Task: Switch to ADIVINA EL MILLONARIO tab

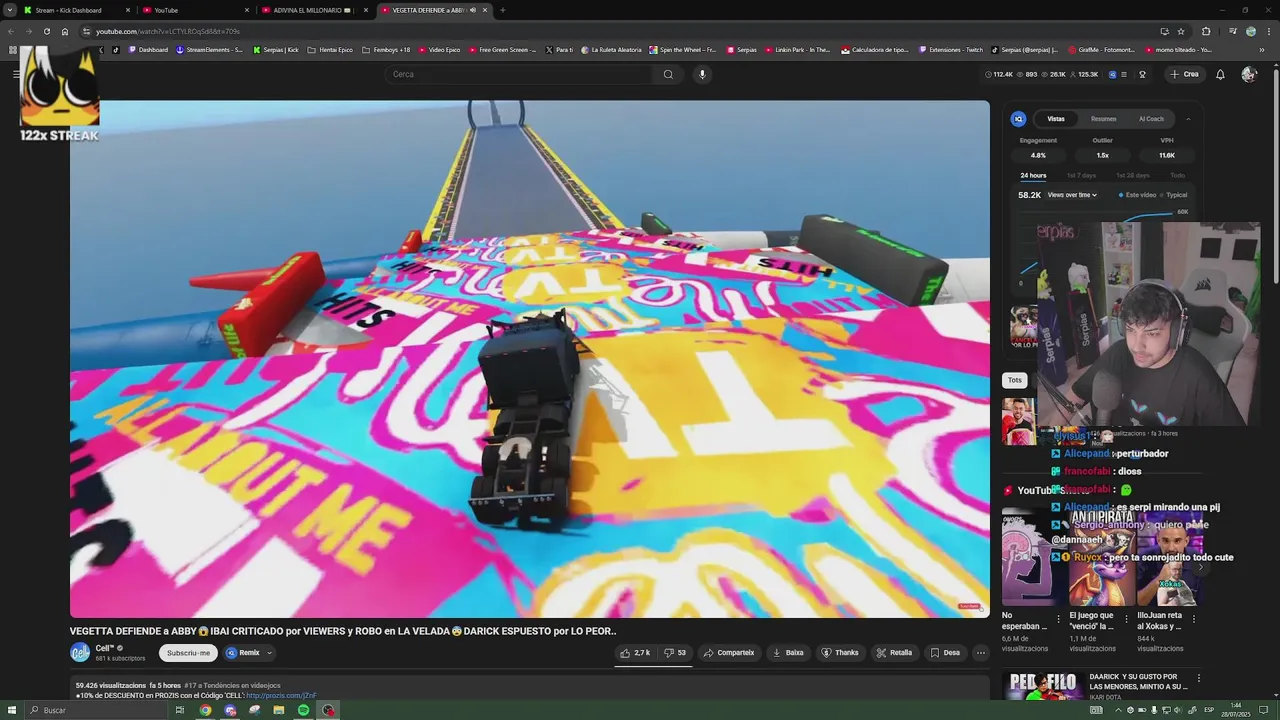Action: tap(315, 10)
